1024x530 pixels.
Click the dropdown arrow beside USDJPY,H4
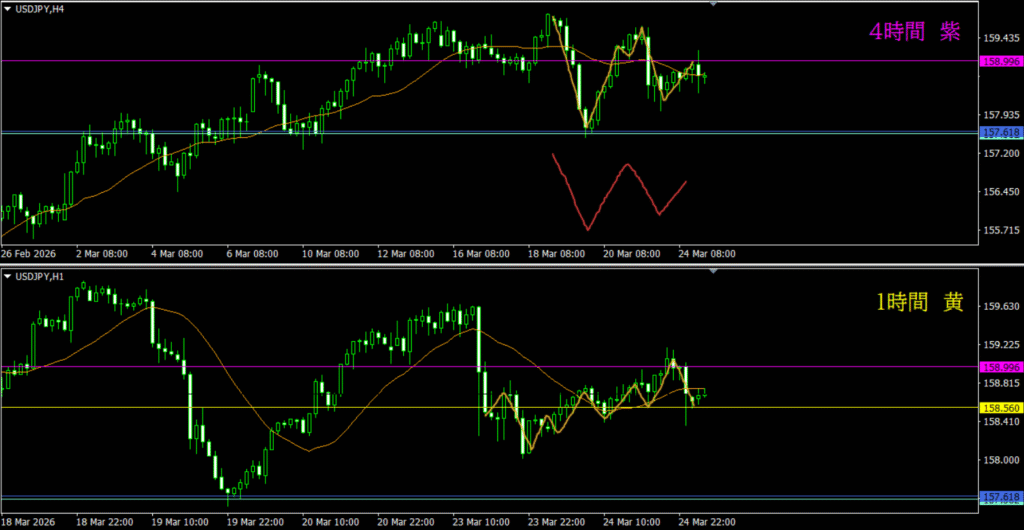pyautogui.click(x=7, y=8)
